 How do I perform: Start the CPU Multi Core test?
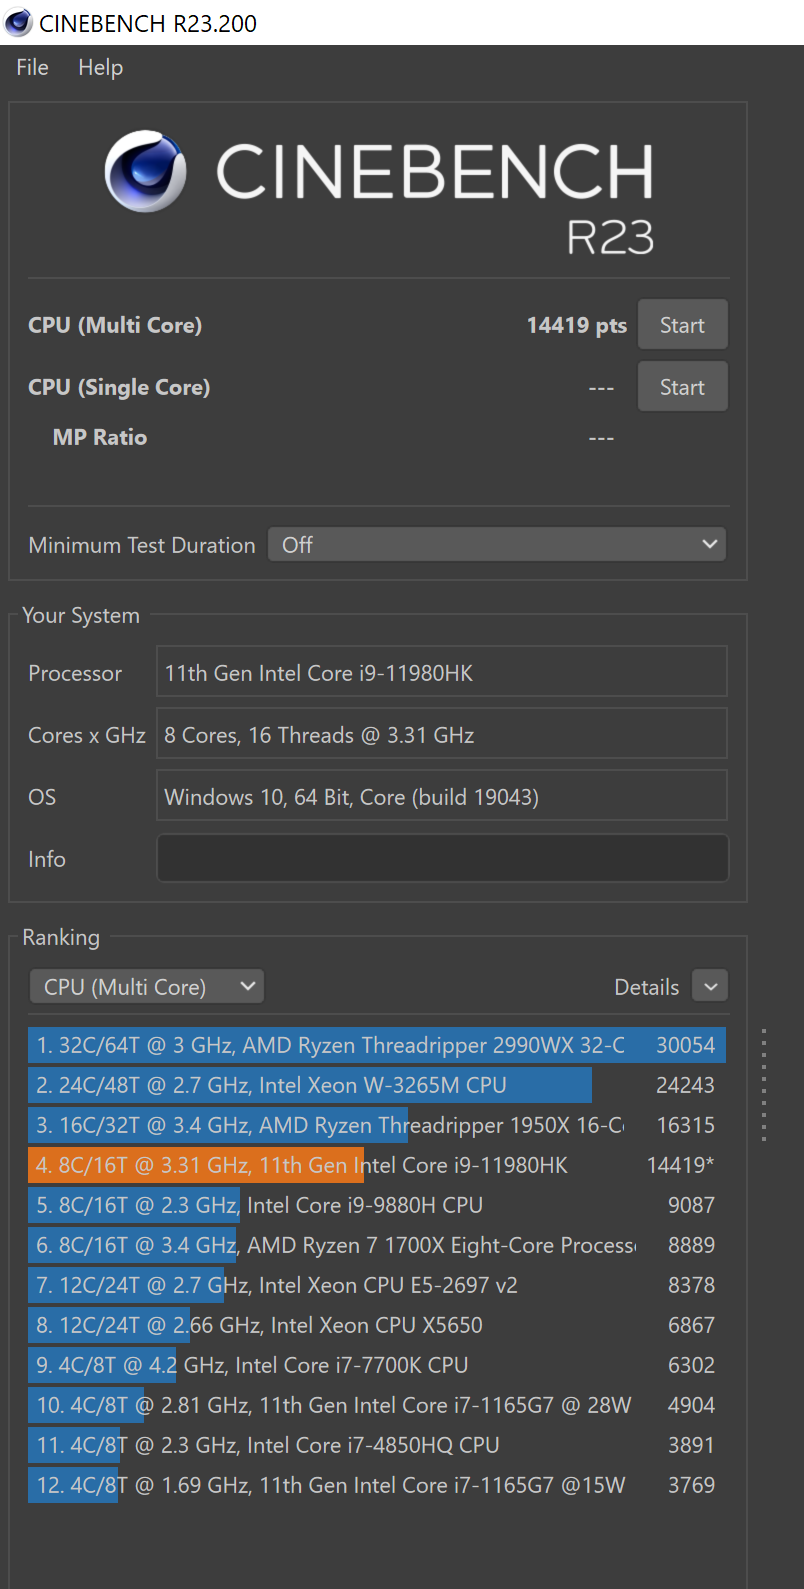[682, 325]
